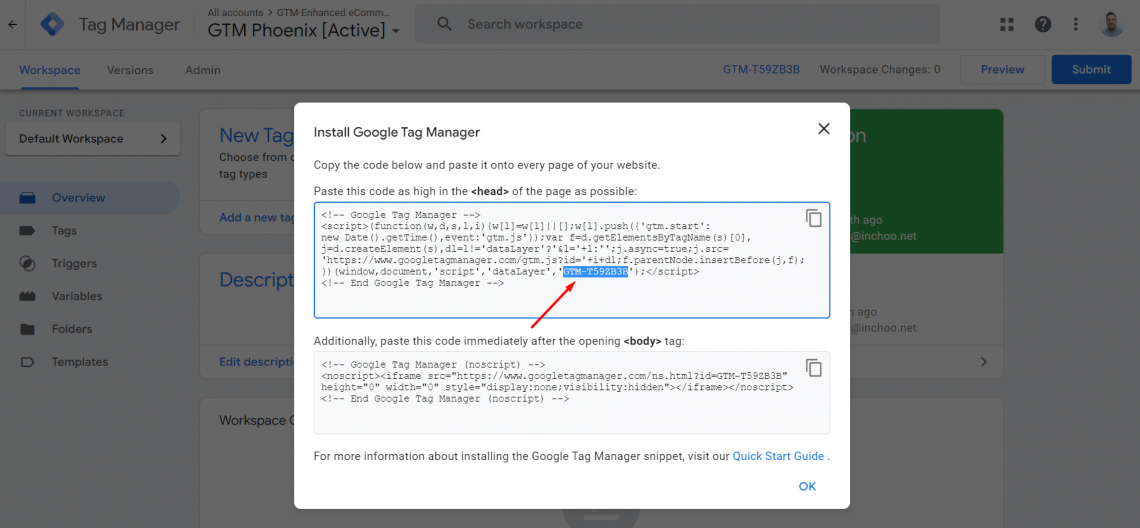This screenshot has height=528, width=1140.
Task: Click the Preview button
Action: point(1002,70)
